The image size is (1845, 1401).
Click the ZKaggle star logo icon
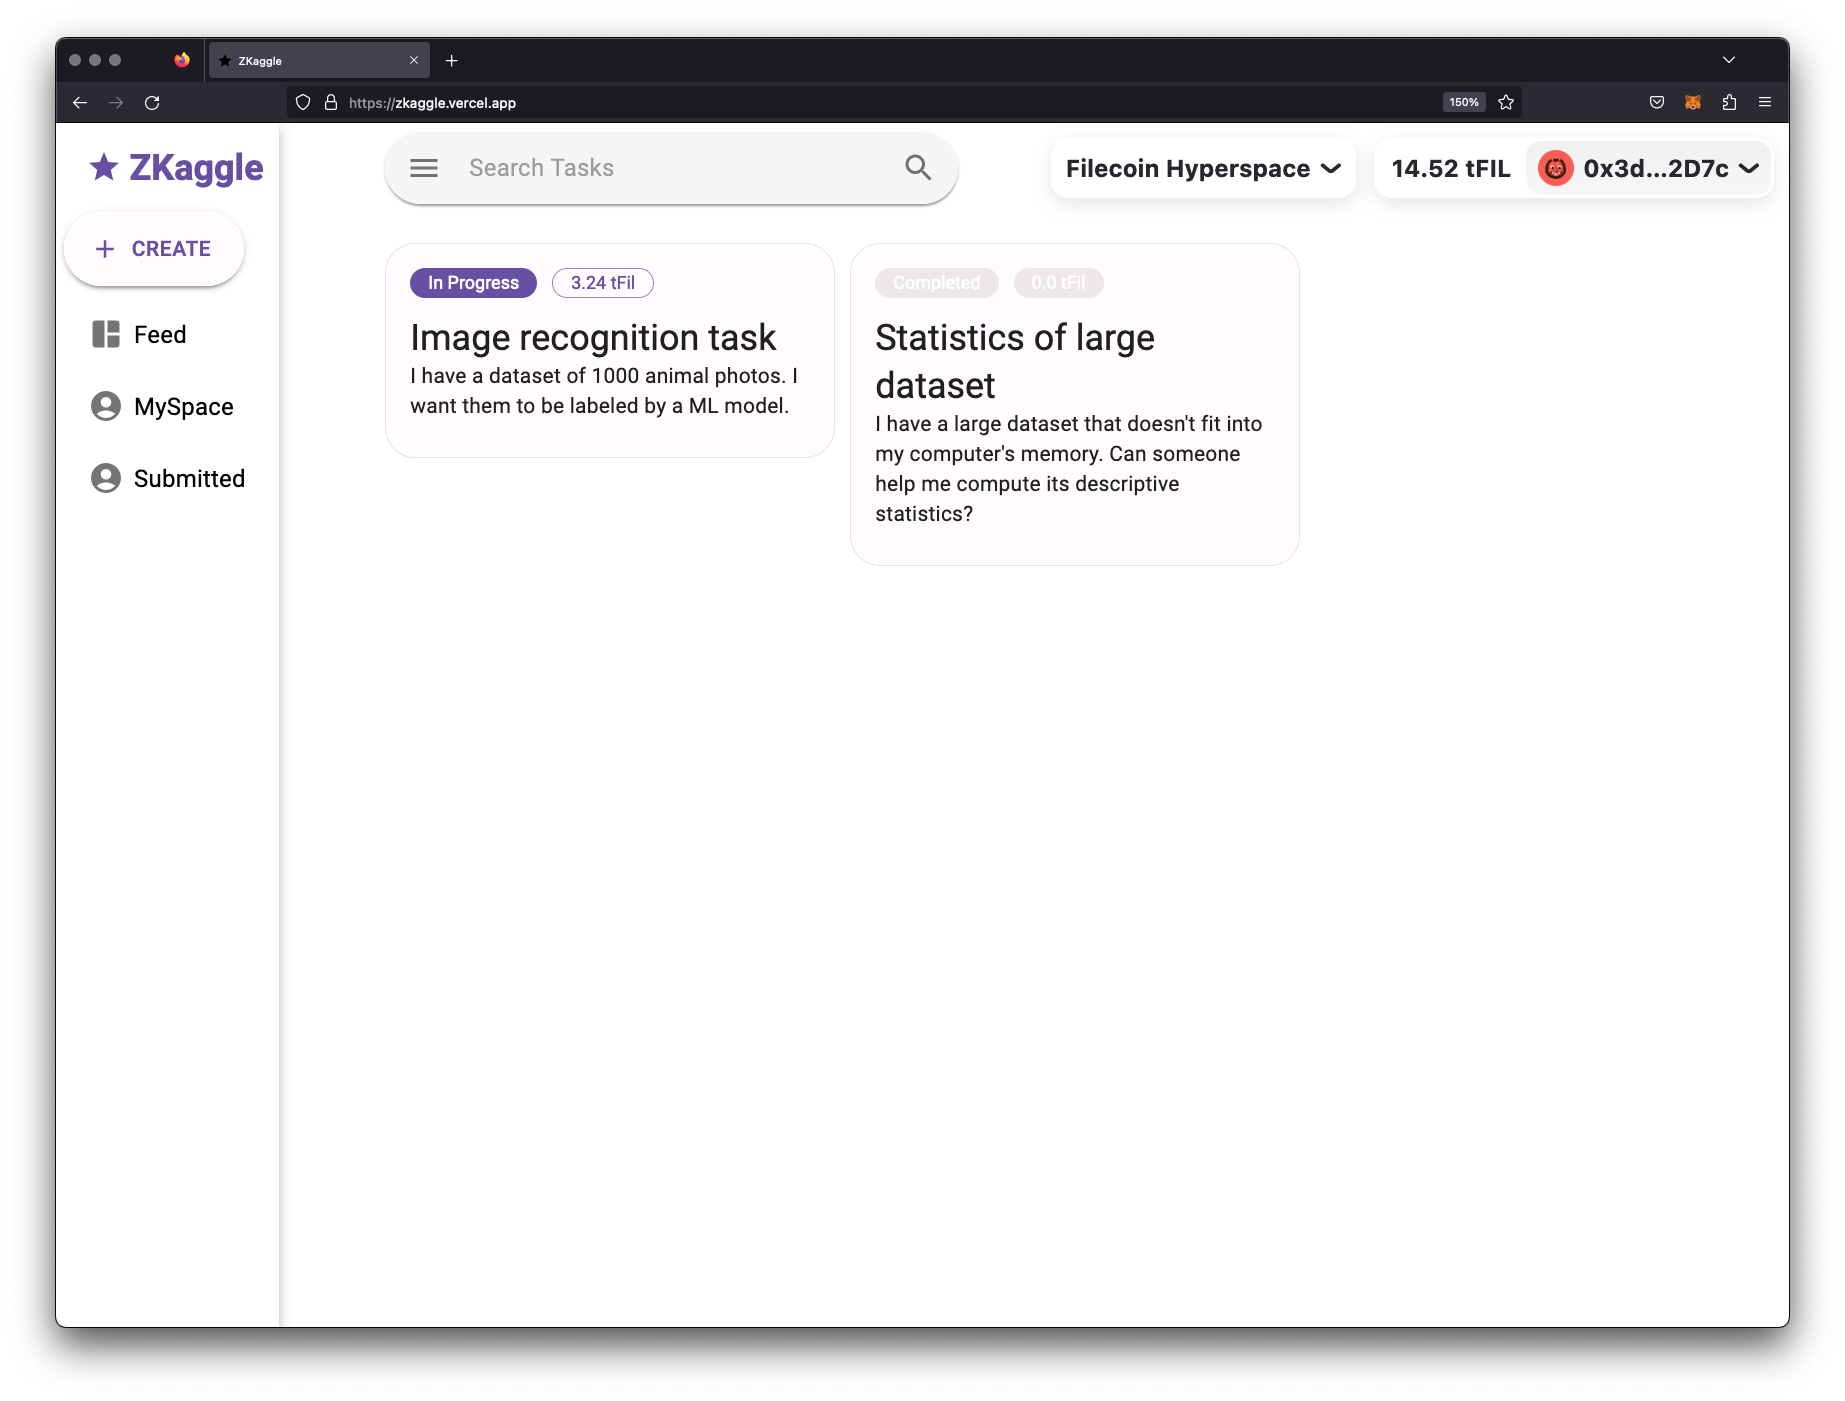(104, 167)
